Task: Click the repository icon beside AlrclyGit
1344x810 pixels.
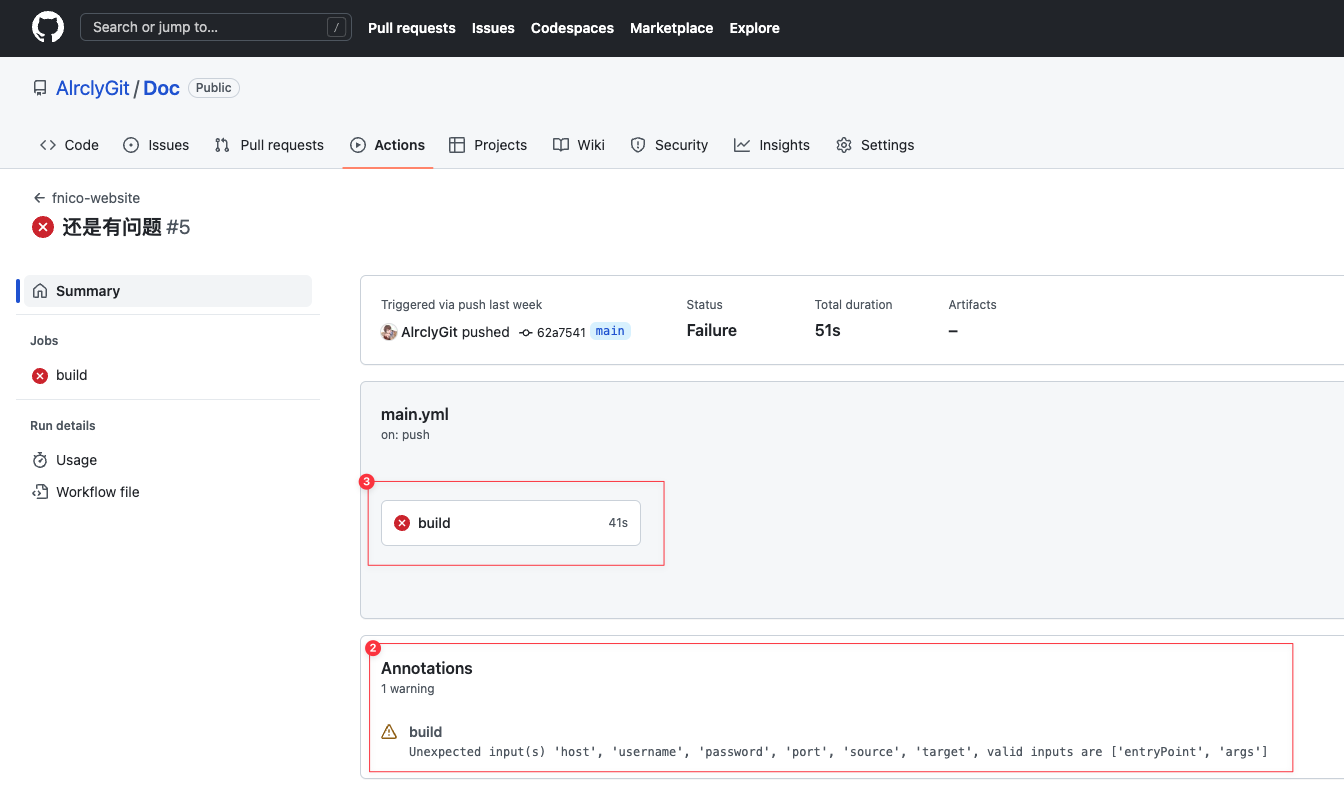Action: click(x=40, y=88)
